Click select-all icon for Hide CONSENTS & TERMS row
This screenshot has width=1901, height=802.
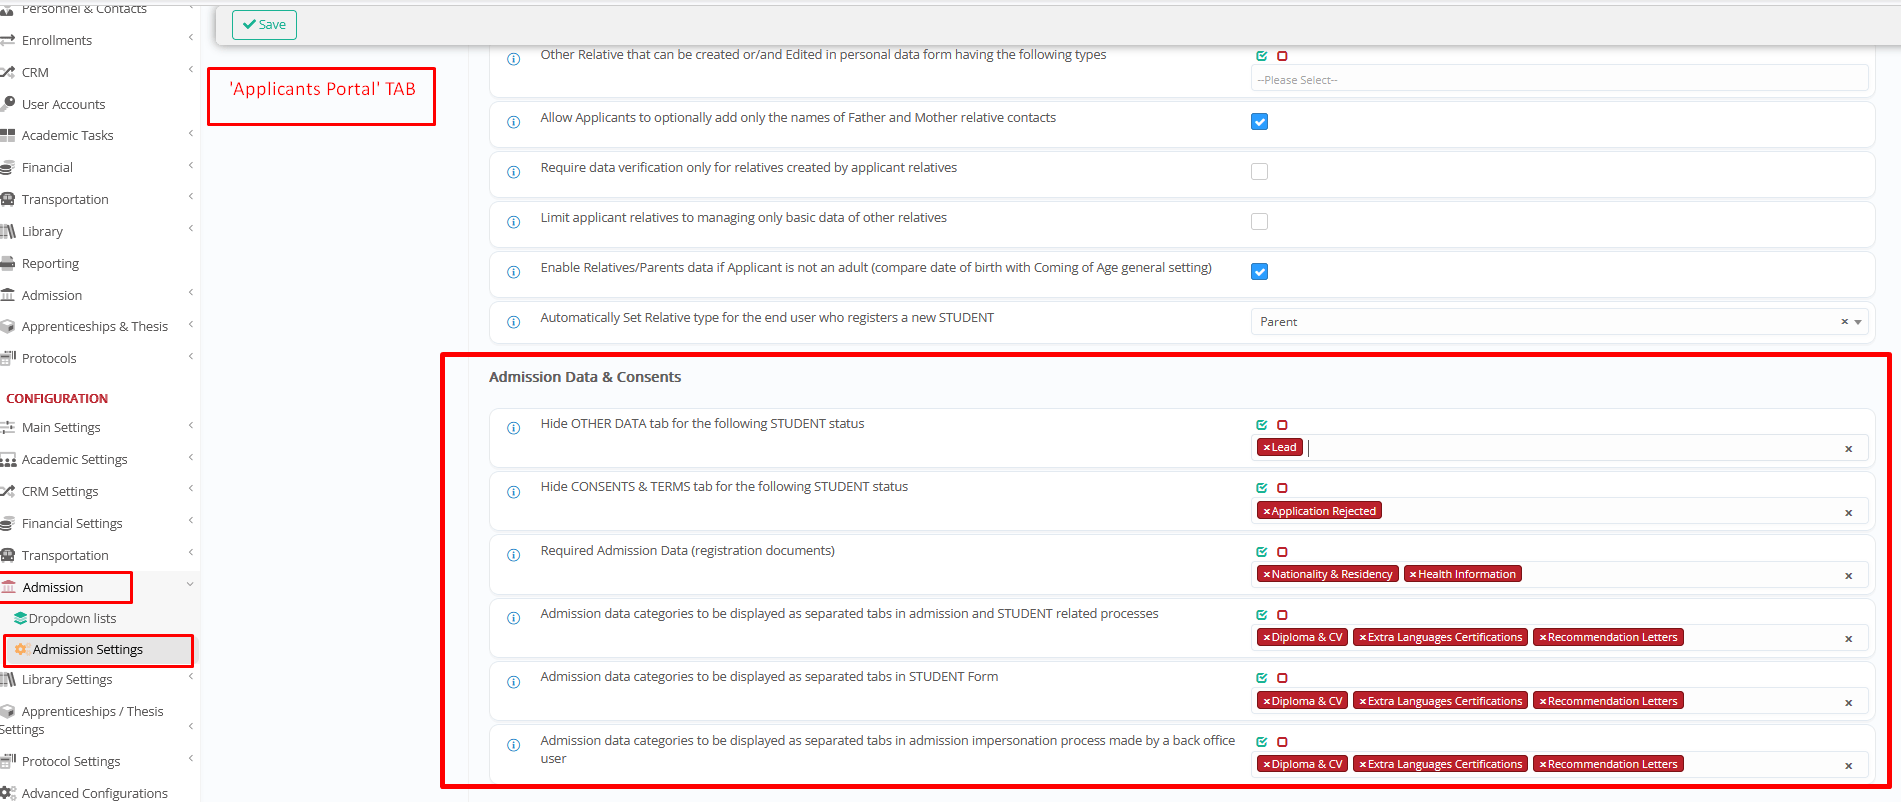click(1262, 488)
